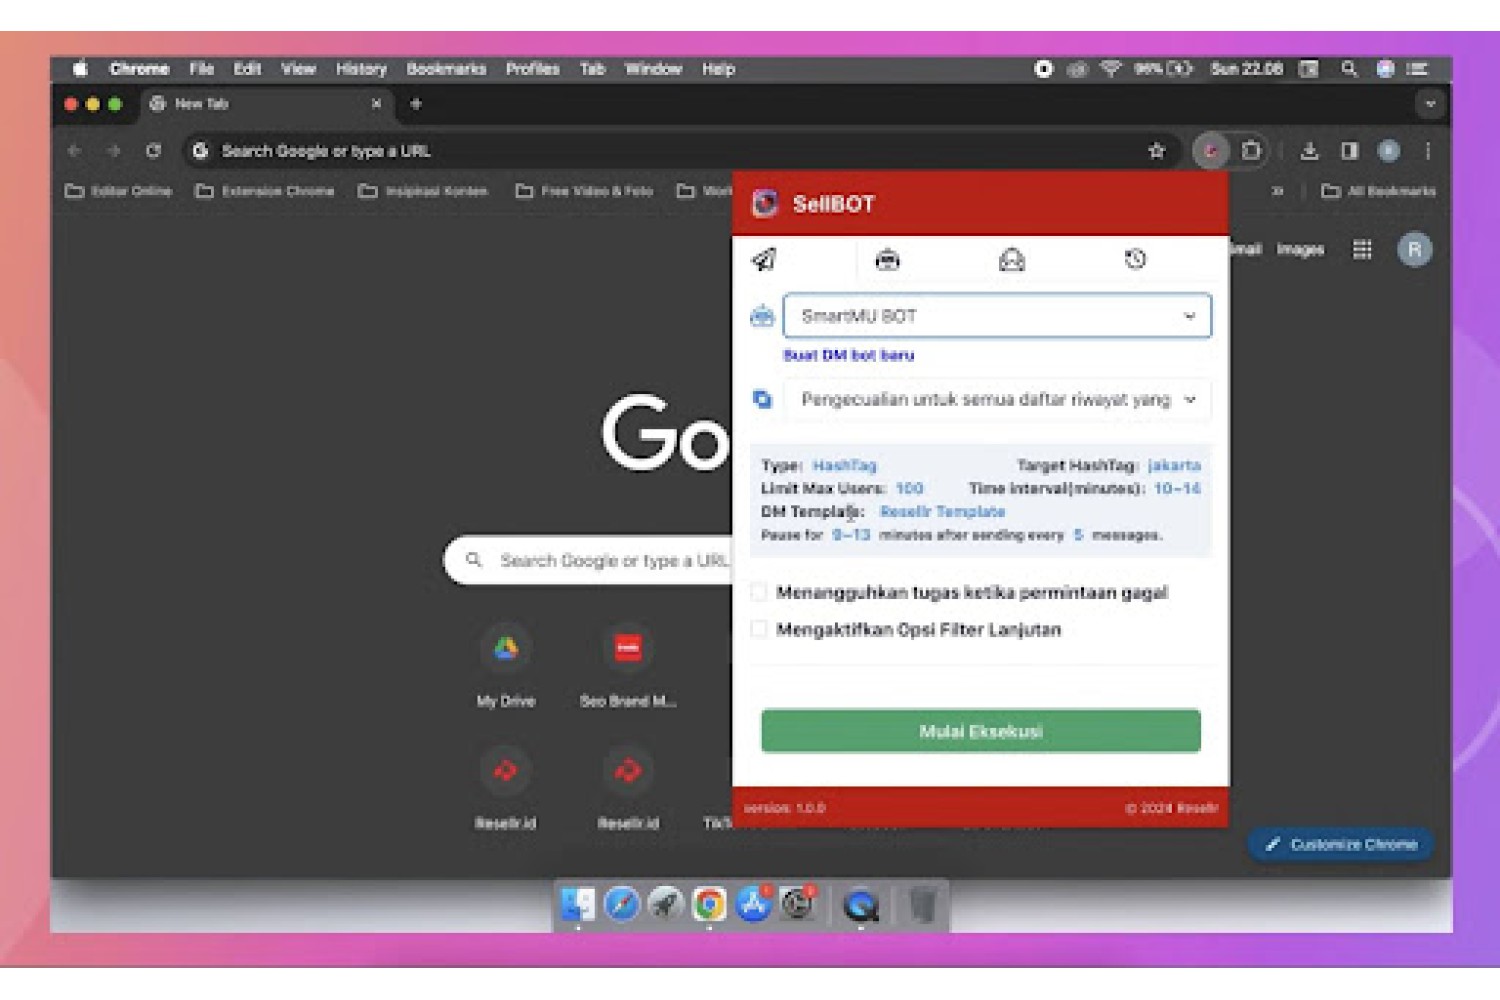
Task: Enable Mengaktifkan Opsi Filter Lanjutan
Action: coord(759,629)
